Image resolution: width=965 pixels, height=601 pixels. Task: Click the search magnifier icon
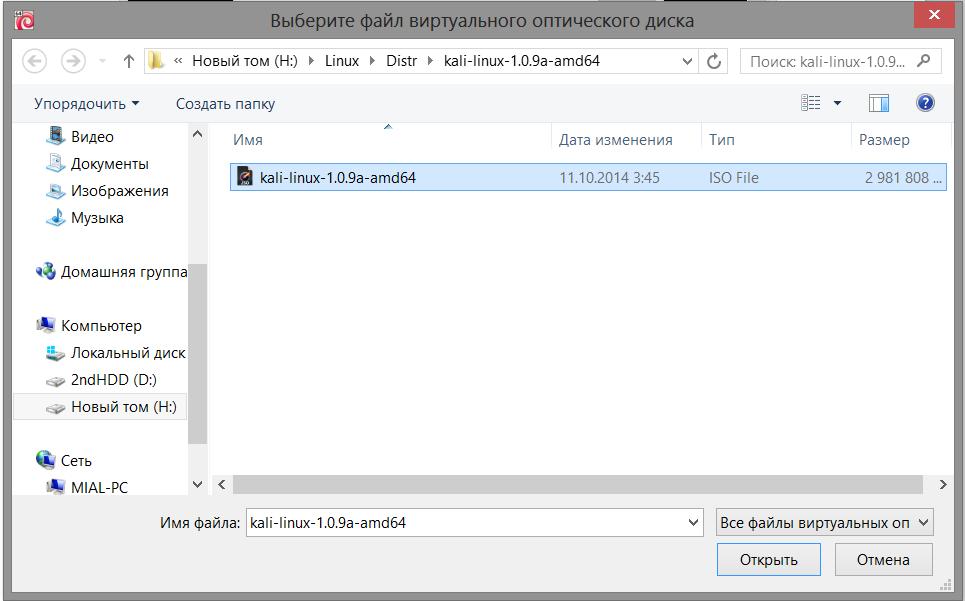[923, 61]
